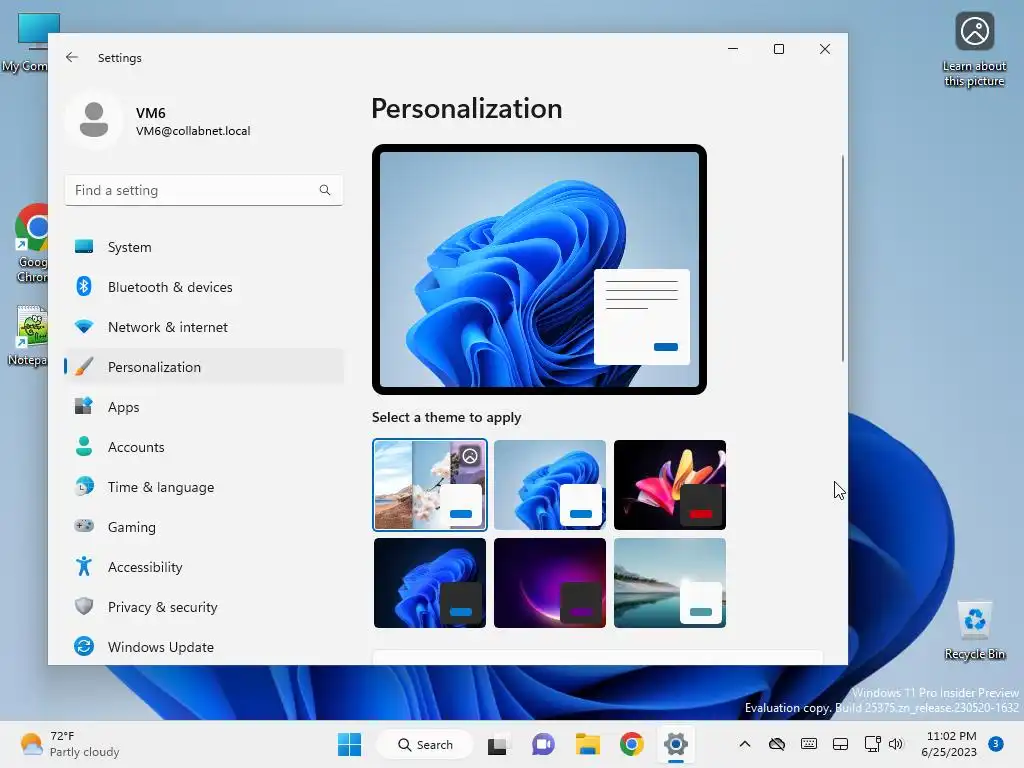Image resolution: width=1024 pixels, height=768 pixels.
Task: Apply the Windows Spotlight landscape theme
Action: click(x=430, y=485)
